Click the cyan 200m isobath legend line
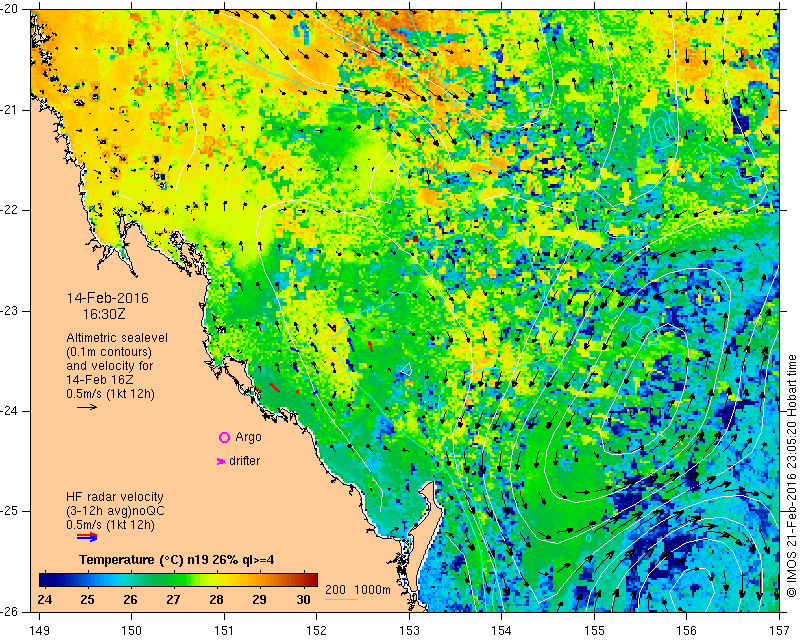800x640 pixels. pyautogui.click(x=341, y=599)
